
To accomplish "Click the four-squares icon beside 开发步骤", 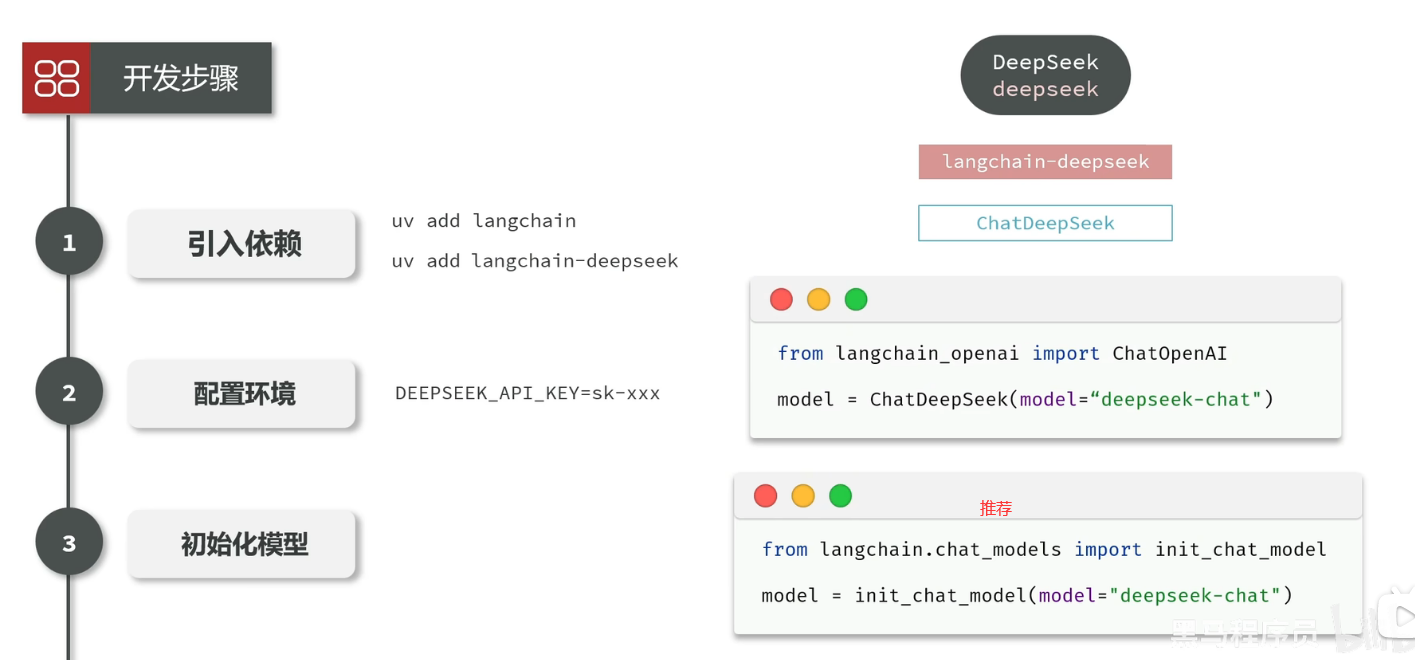I will tap(57, 78).
